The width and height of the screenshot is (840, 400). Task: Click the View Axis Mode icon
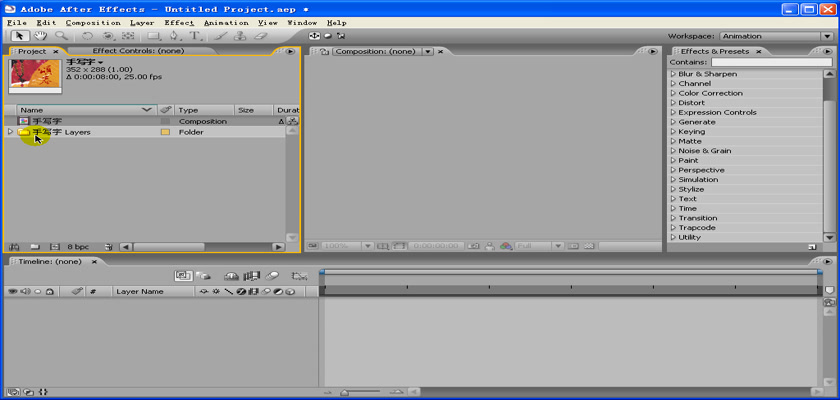[341, 36]
